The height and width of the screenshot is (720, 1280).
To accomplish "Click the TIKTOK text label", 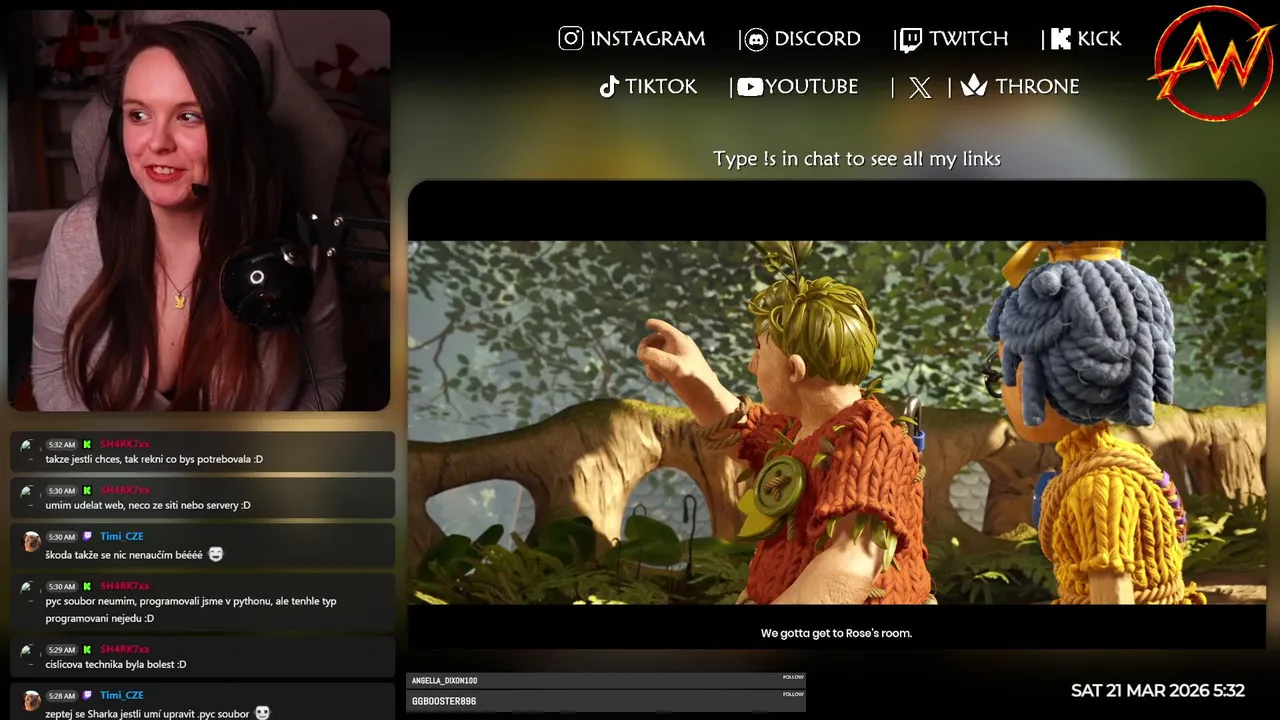I will click(661, 87).
